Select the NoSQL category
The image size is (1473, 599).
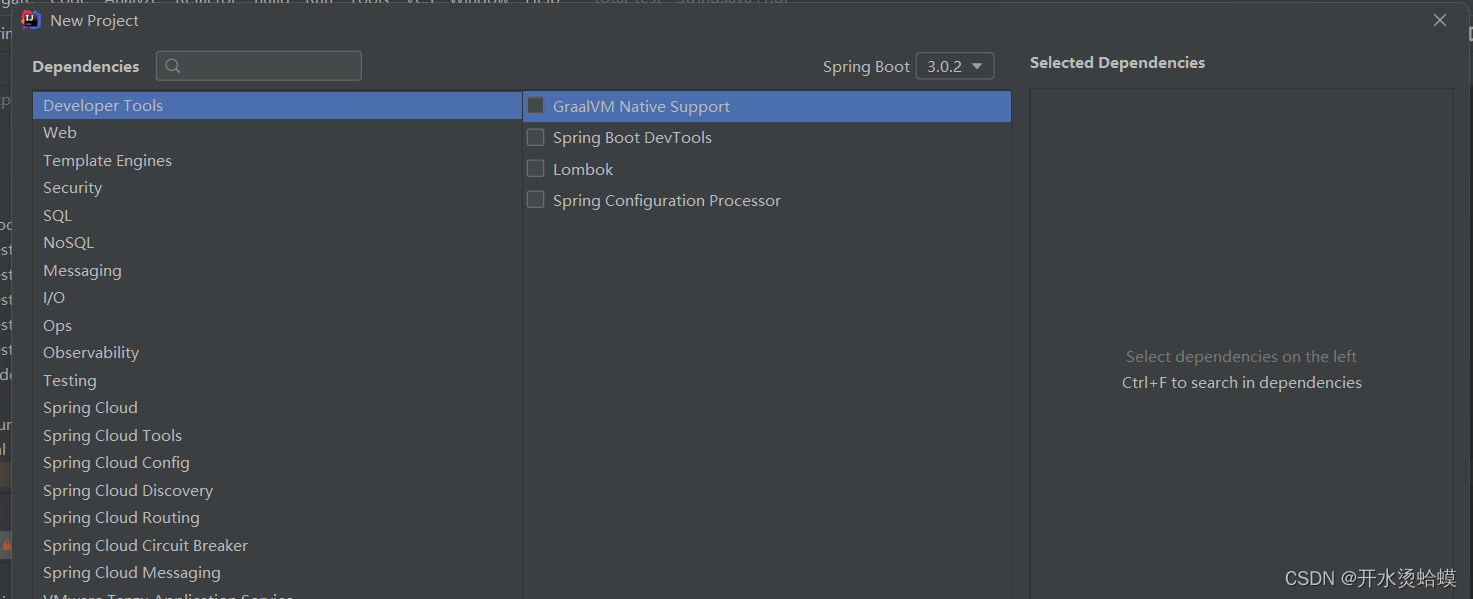[x=277, y=243]
